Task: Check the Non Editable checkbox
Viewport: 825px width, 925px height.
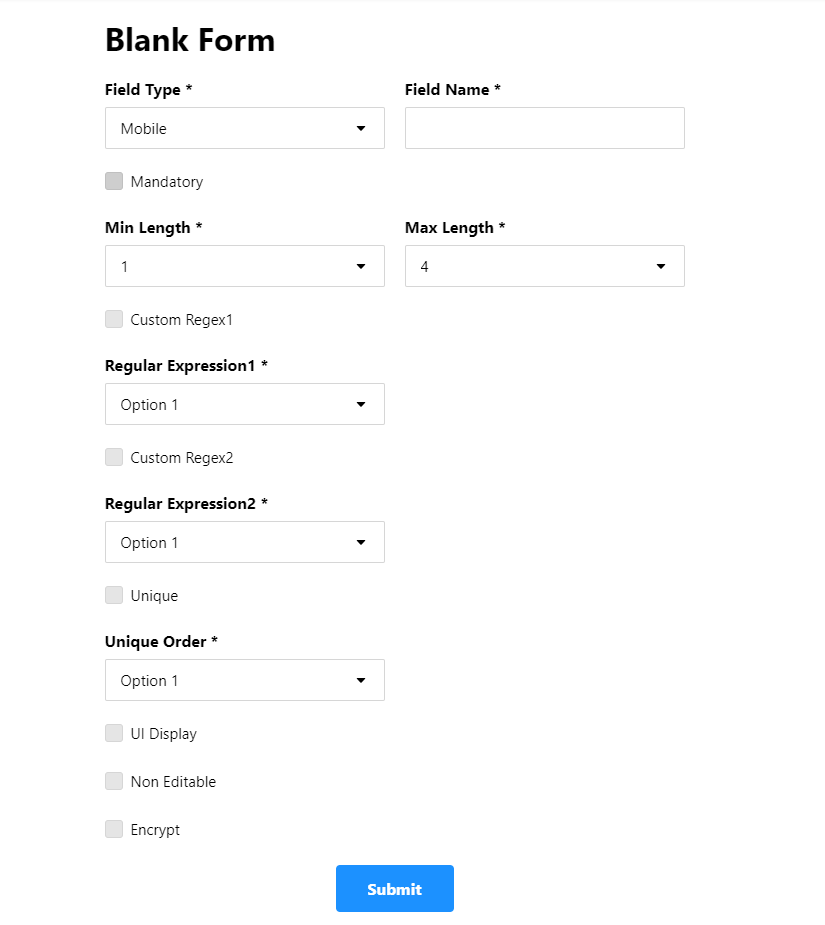Action: coord(114,781)
